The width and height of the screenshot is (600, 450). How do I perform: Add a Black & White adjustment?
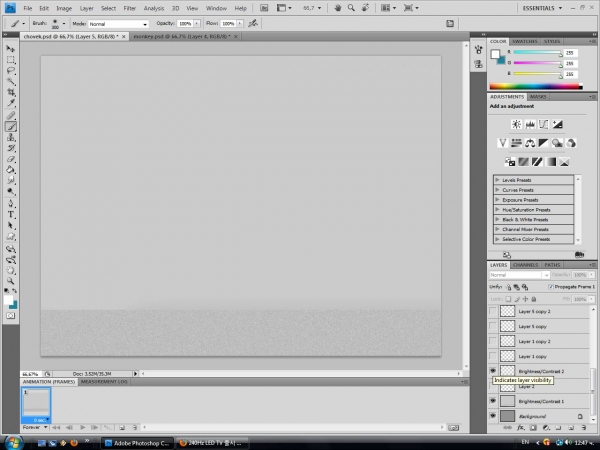543,143
